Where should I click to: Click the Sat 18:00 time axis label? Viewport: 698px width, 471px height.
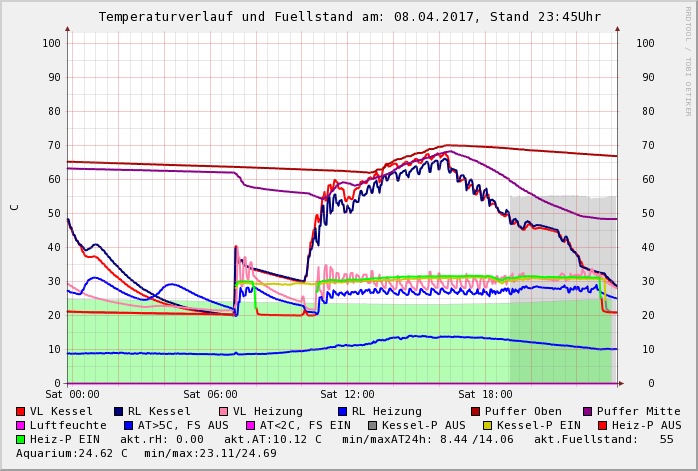click(x=485, y=394)
